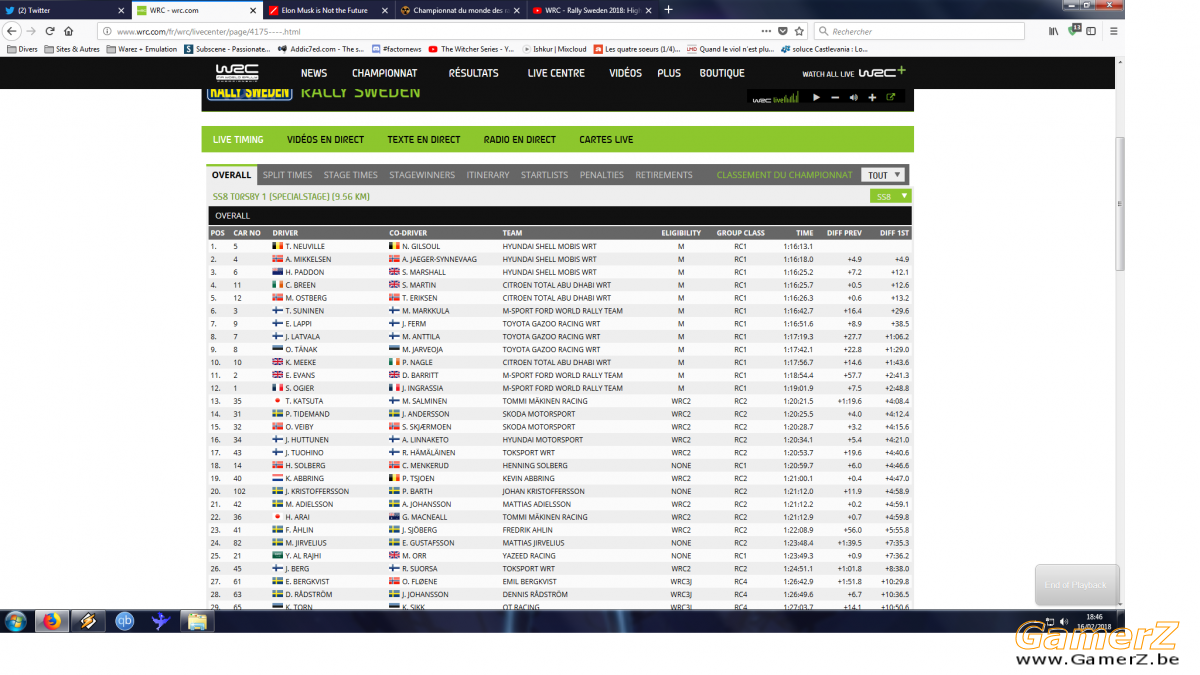Open the PLUS menu item

[669, 73]
